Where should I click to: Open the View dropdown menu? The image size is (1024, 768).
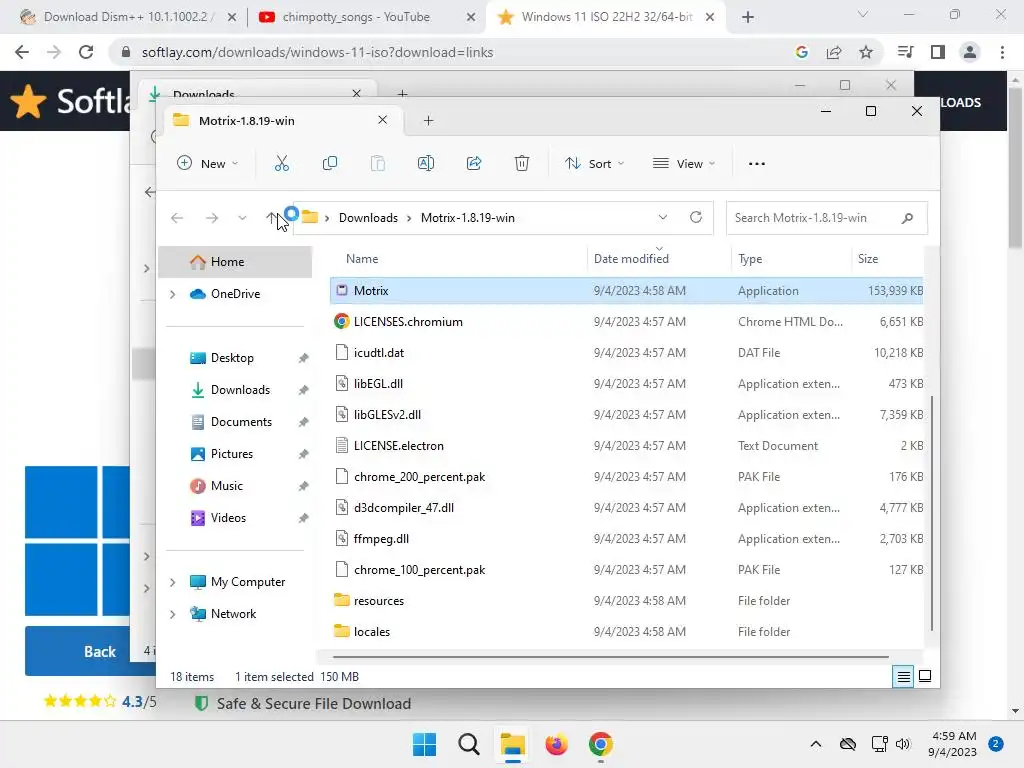pyautogui.click(x=684, y=163)
